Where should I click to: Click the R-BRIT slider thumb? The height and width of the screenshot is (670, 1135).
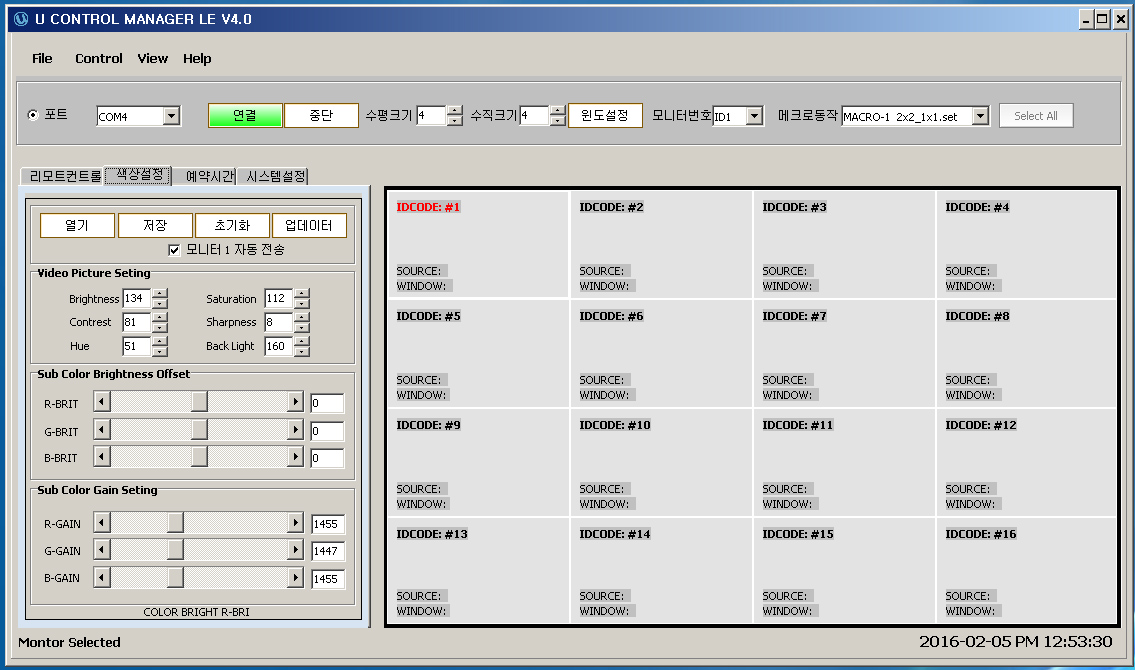pyautogui.click(x=199, y=402)
